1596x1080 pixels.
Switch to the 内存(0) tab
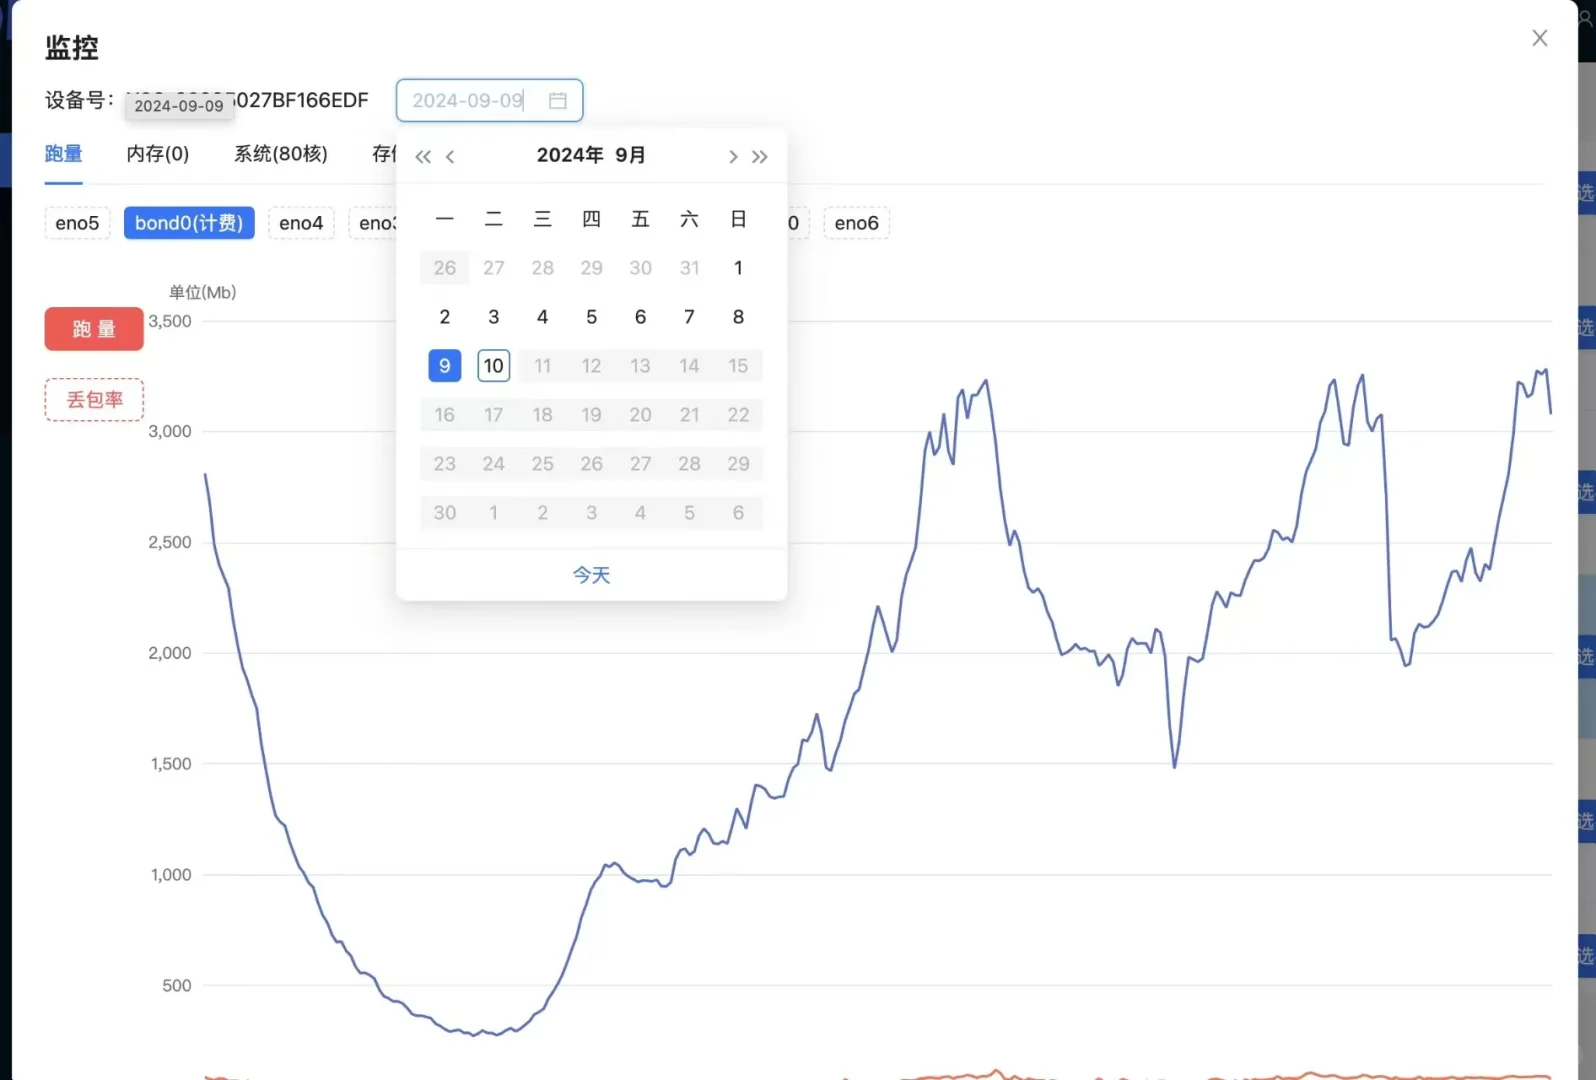[158, 154]
